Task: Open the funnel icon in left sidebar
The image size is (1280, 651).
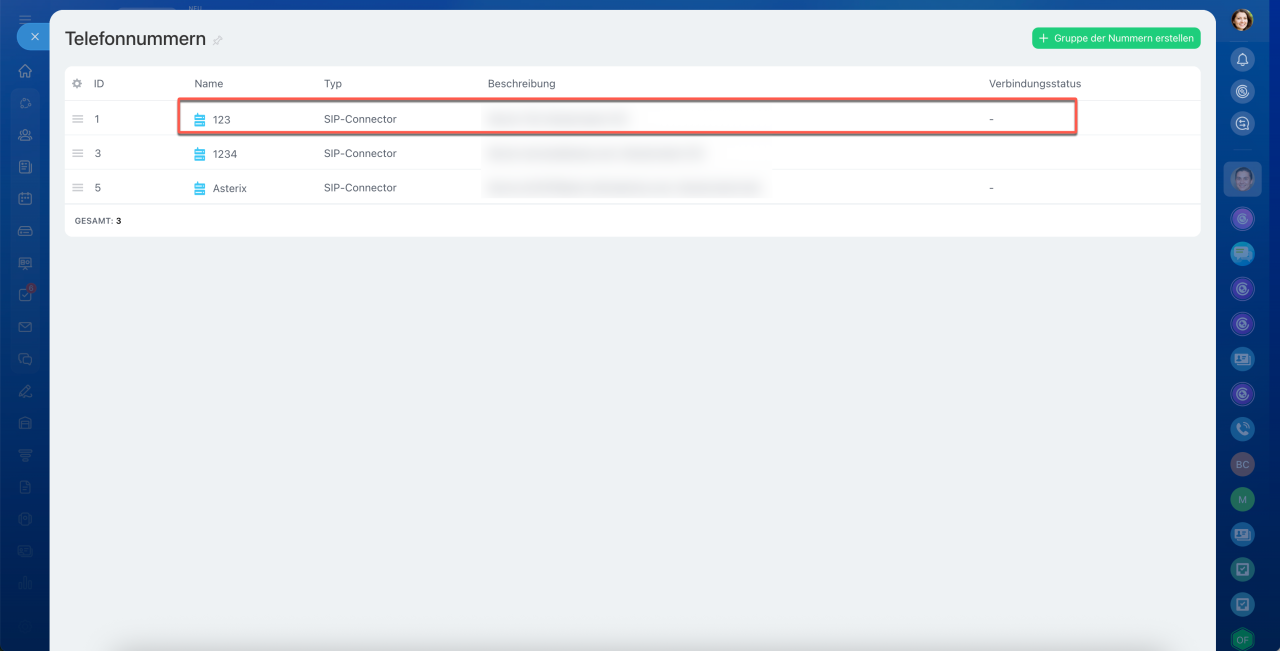Action: [25, 455]
